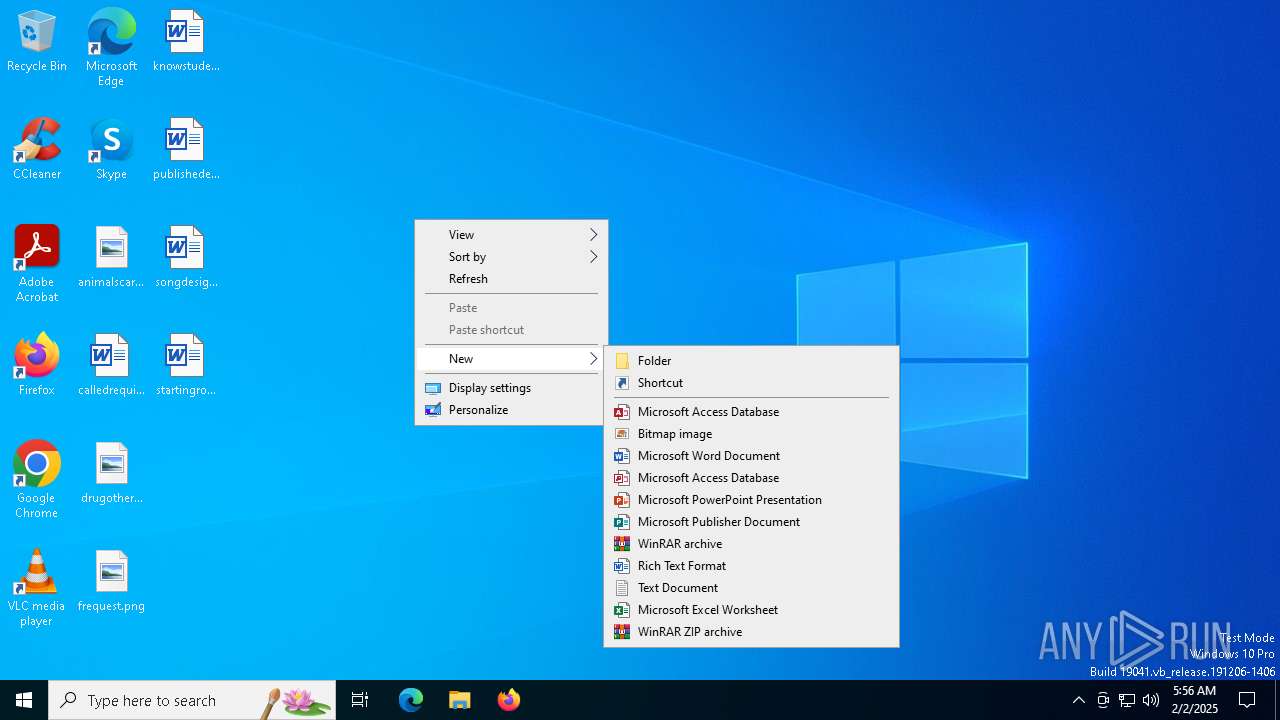
Task: Create a new Rich Text Format file
Action: pos(751,566)
